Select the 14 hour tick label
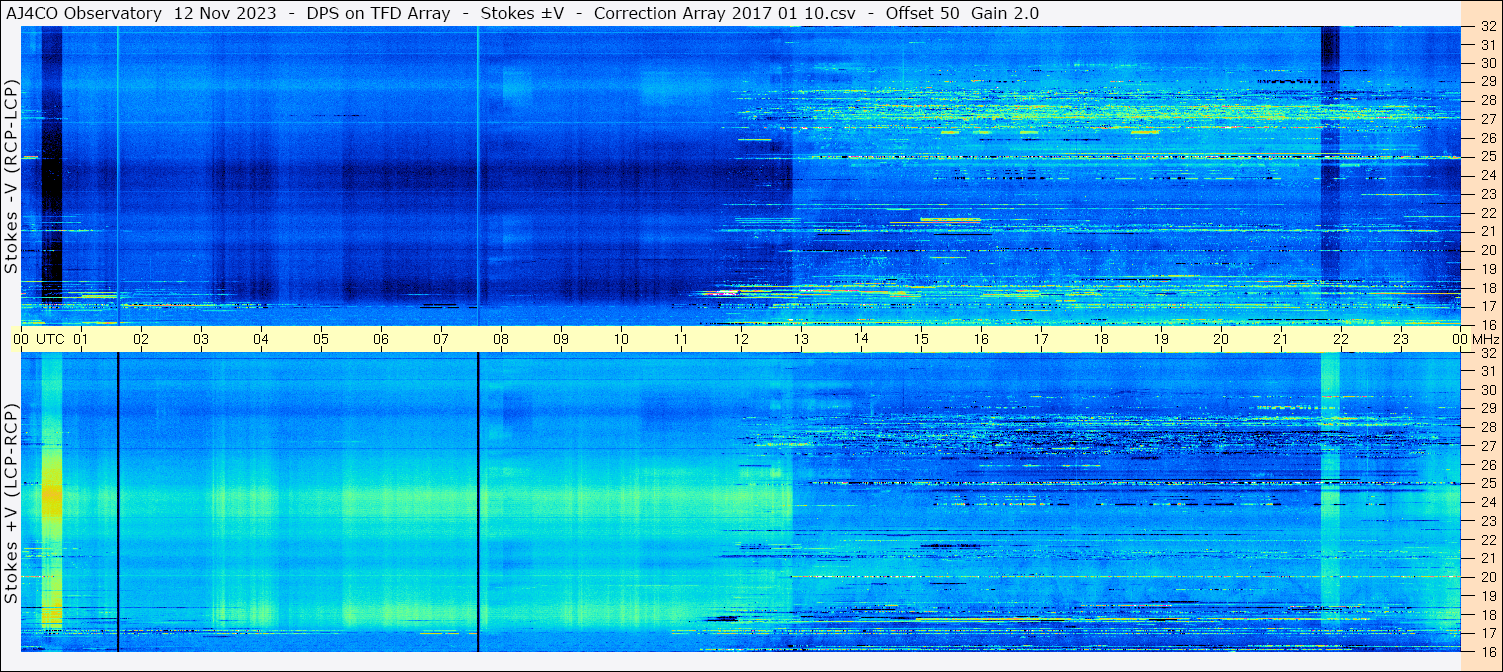 [x=861, y=339]
